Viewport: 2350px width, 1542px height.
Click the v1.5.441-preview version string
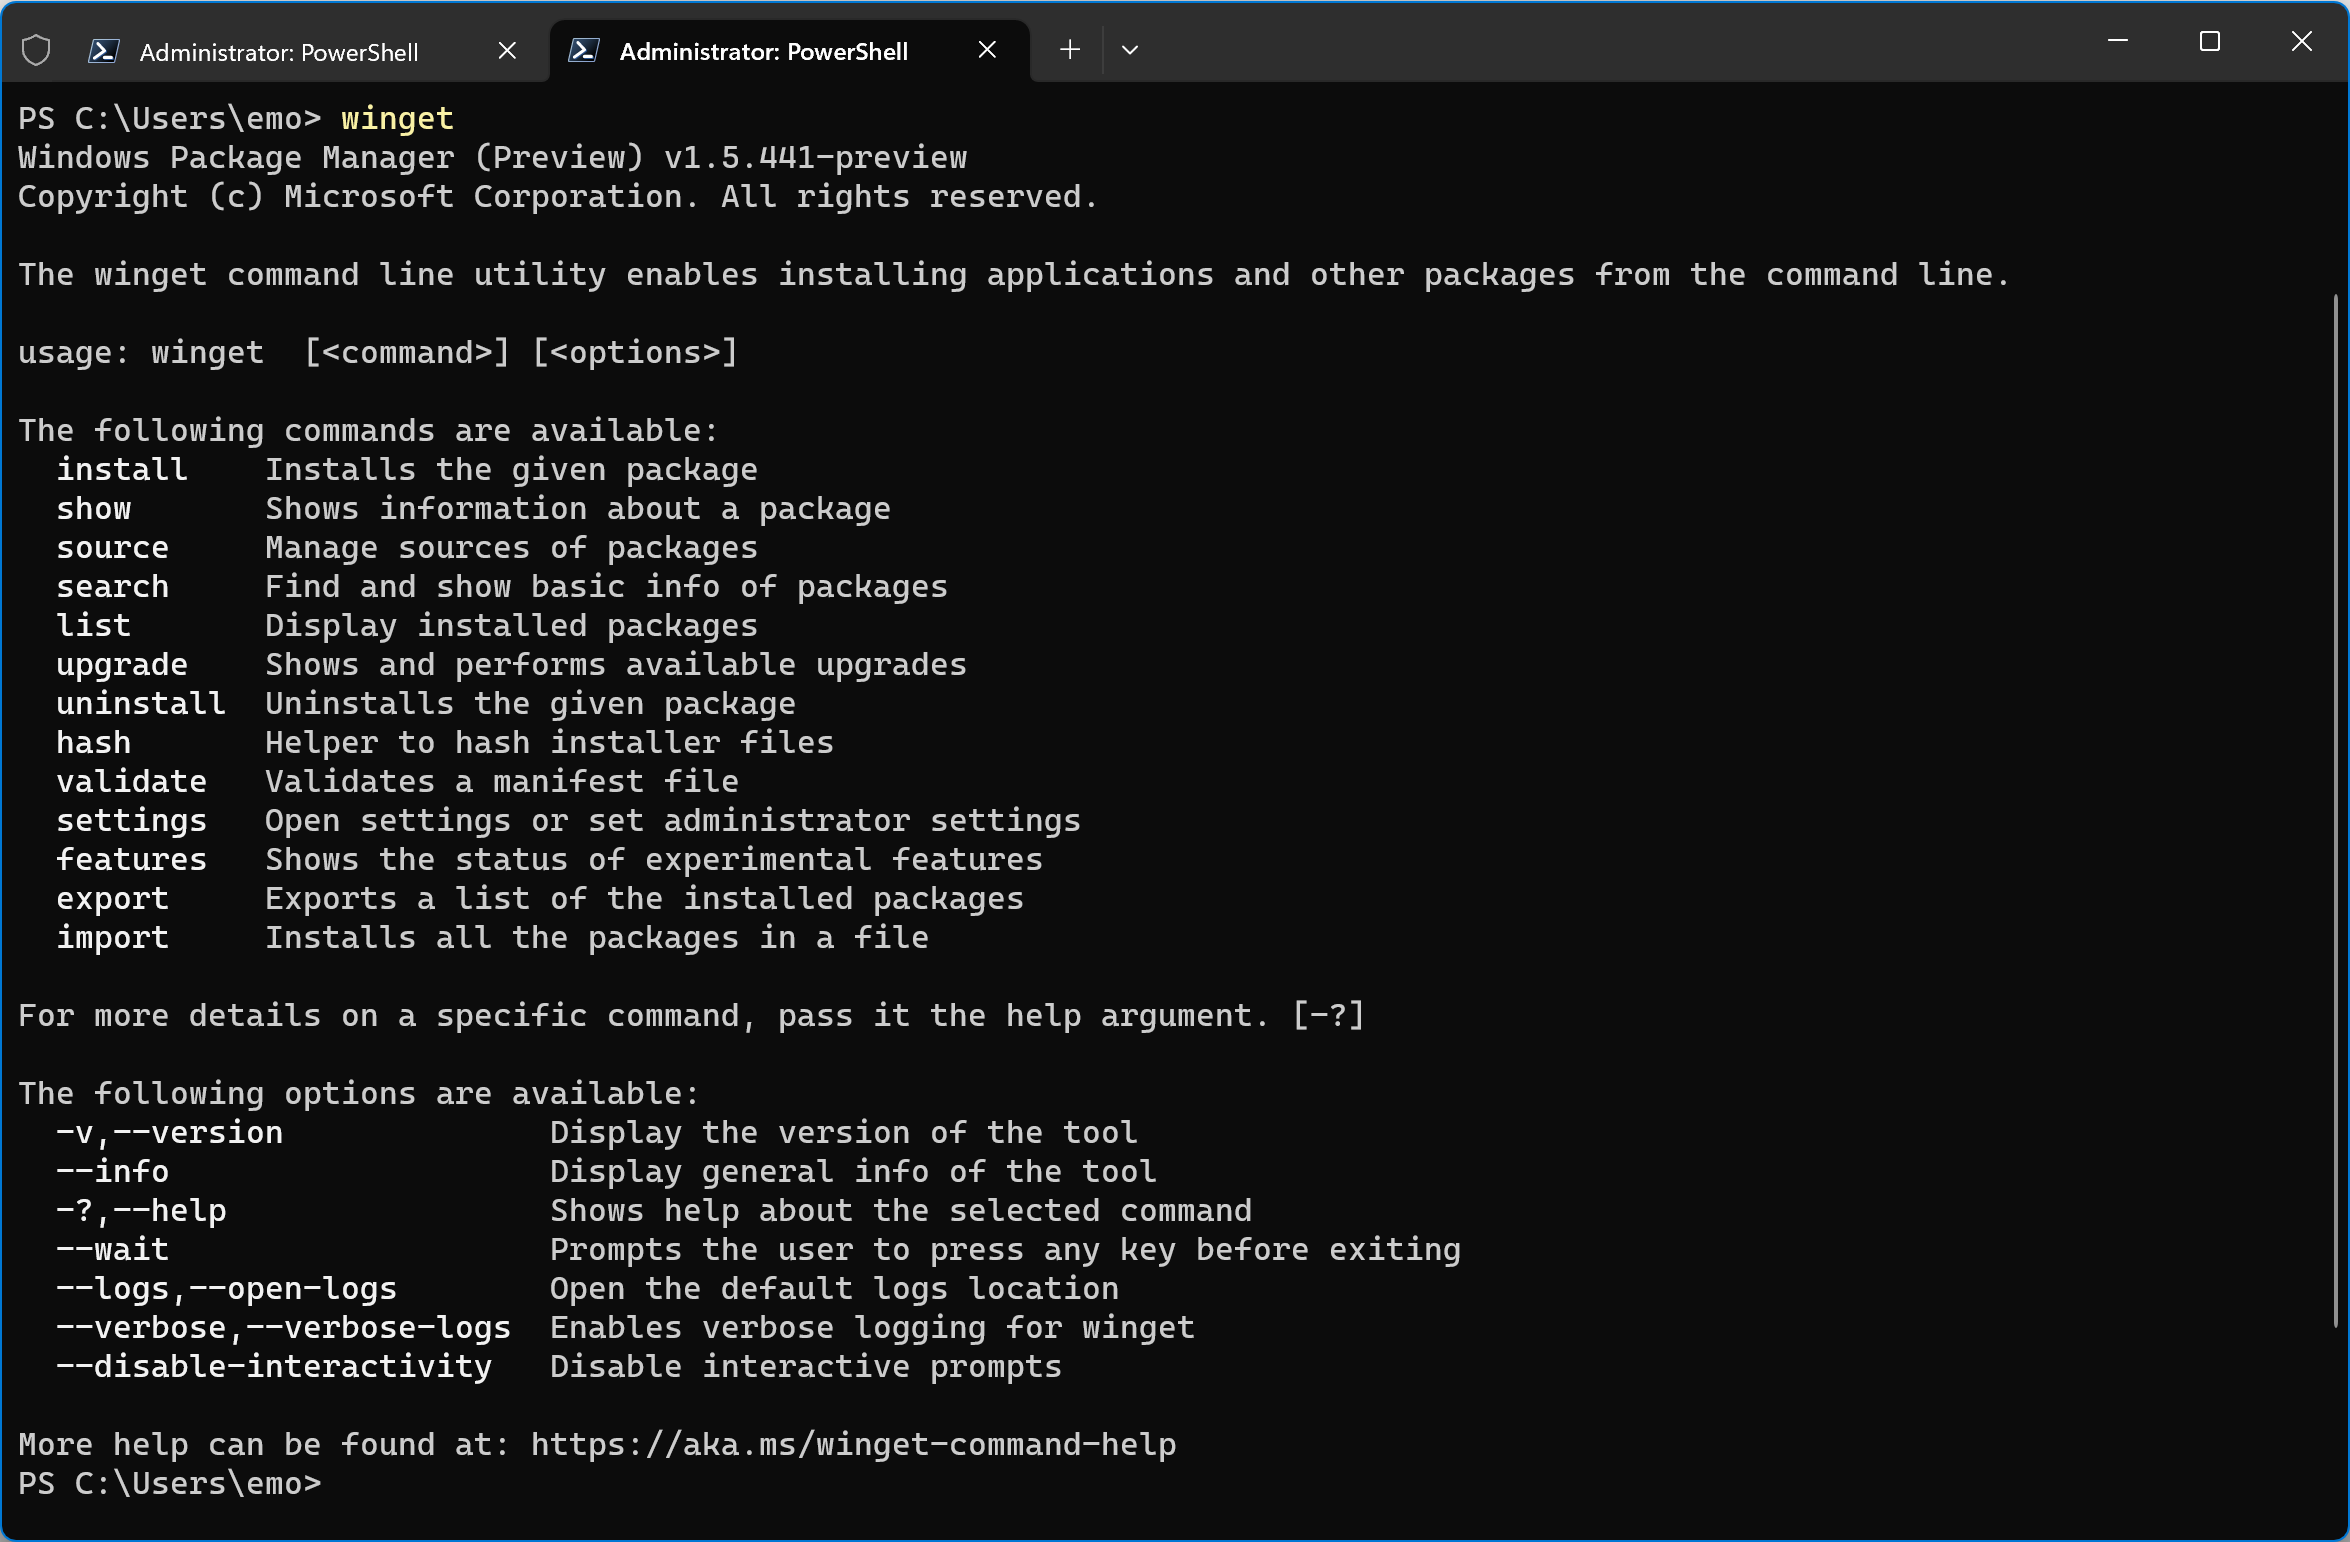pyautogui.click(x=815, y=158)
